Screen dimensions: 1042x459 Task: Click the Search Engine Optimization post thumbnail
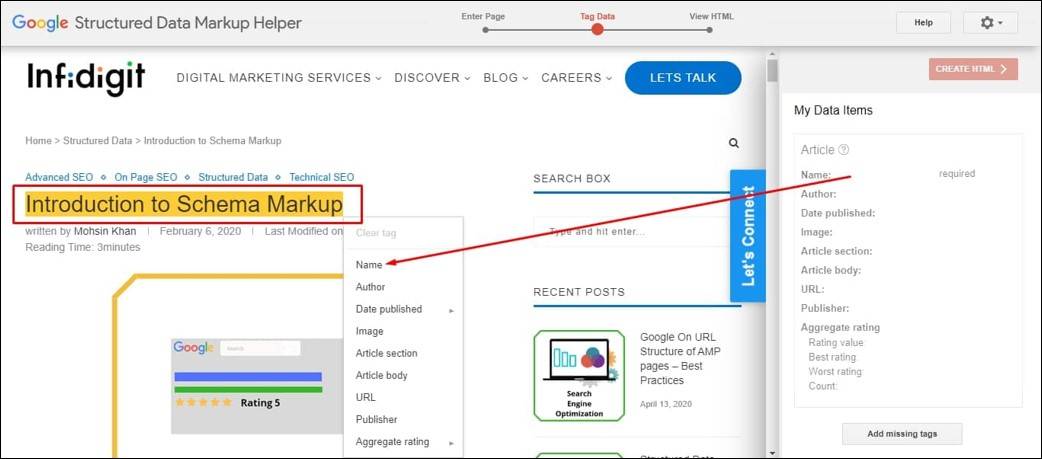(579, 376)
